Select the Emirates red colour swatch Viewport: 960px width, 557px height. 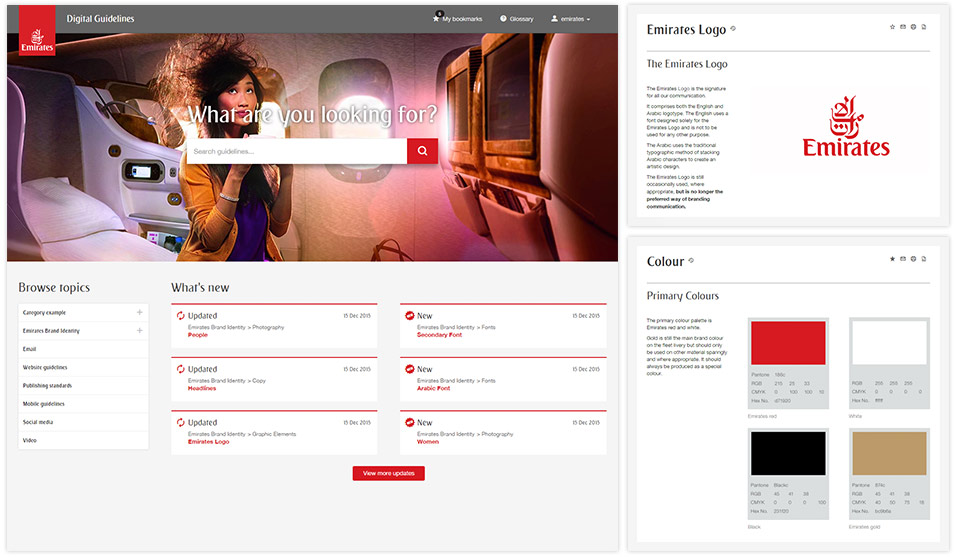point(788,343)
